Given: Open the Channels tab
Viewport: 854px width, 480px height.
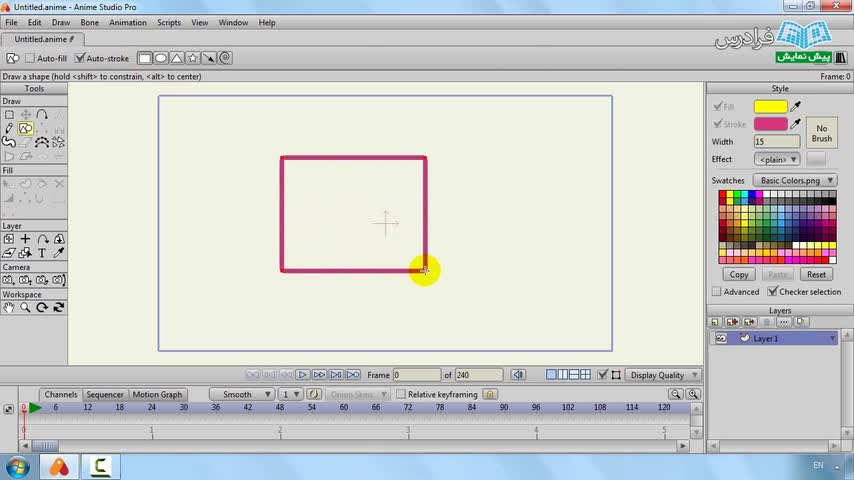Looking at the screenshot, I should coord(60,394).
